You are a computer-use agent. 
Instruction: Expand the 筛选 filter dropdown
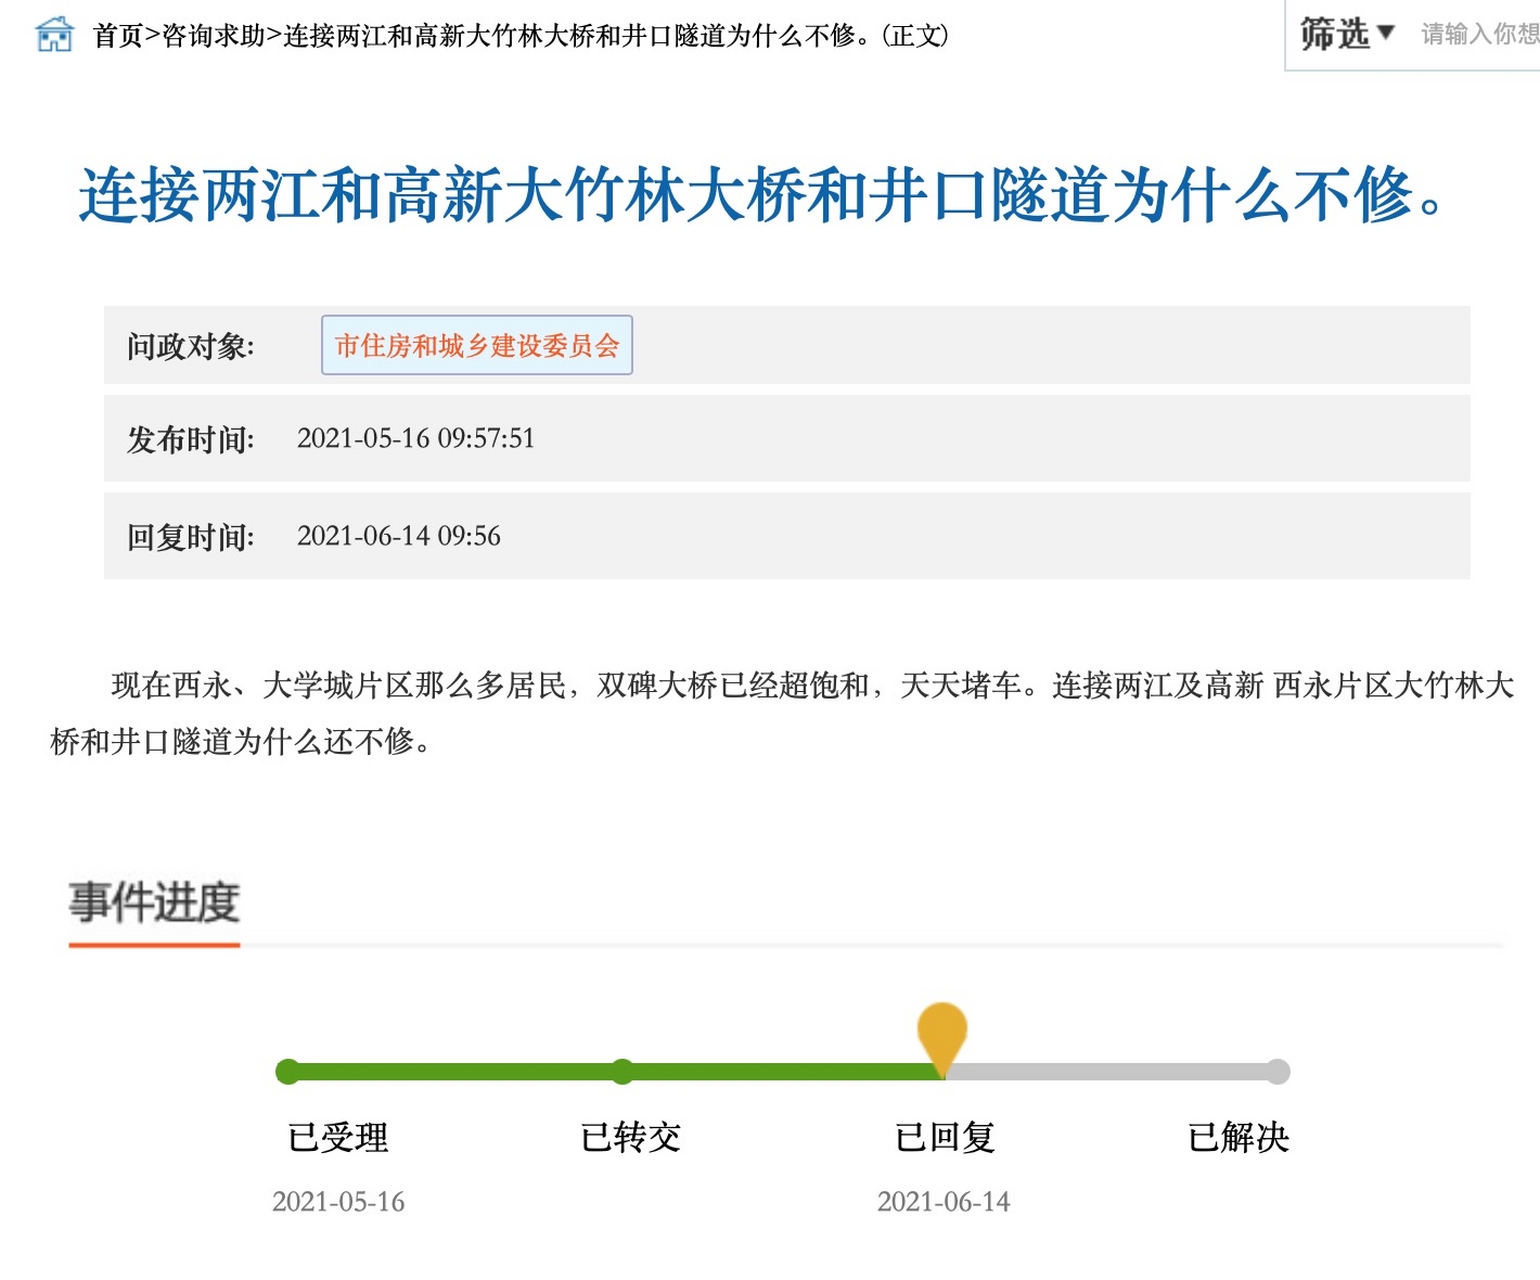click(x=1346, y=34)
